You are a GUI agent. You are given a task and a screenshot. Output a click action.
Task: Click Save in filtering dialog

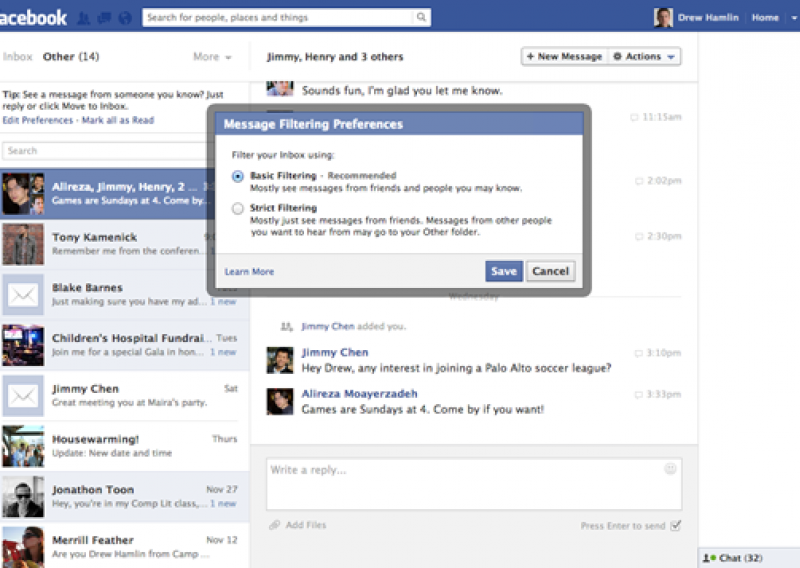pos(504,271)
